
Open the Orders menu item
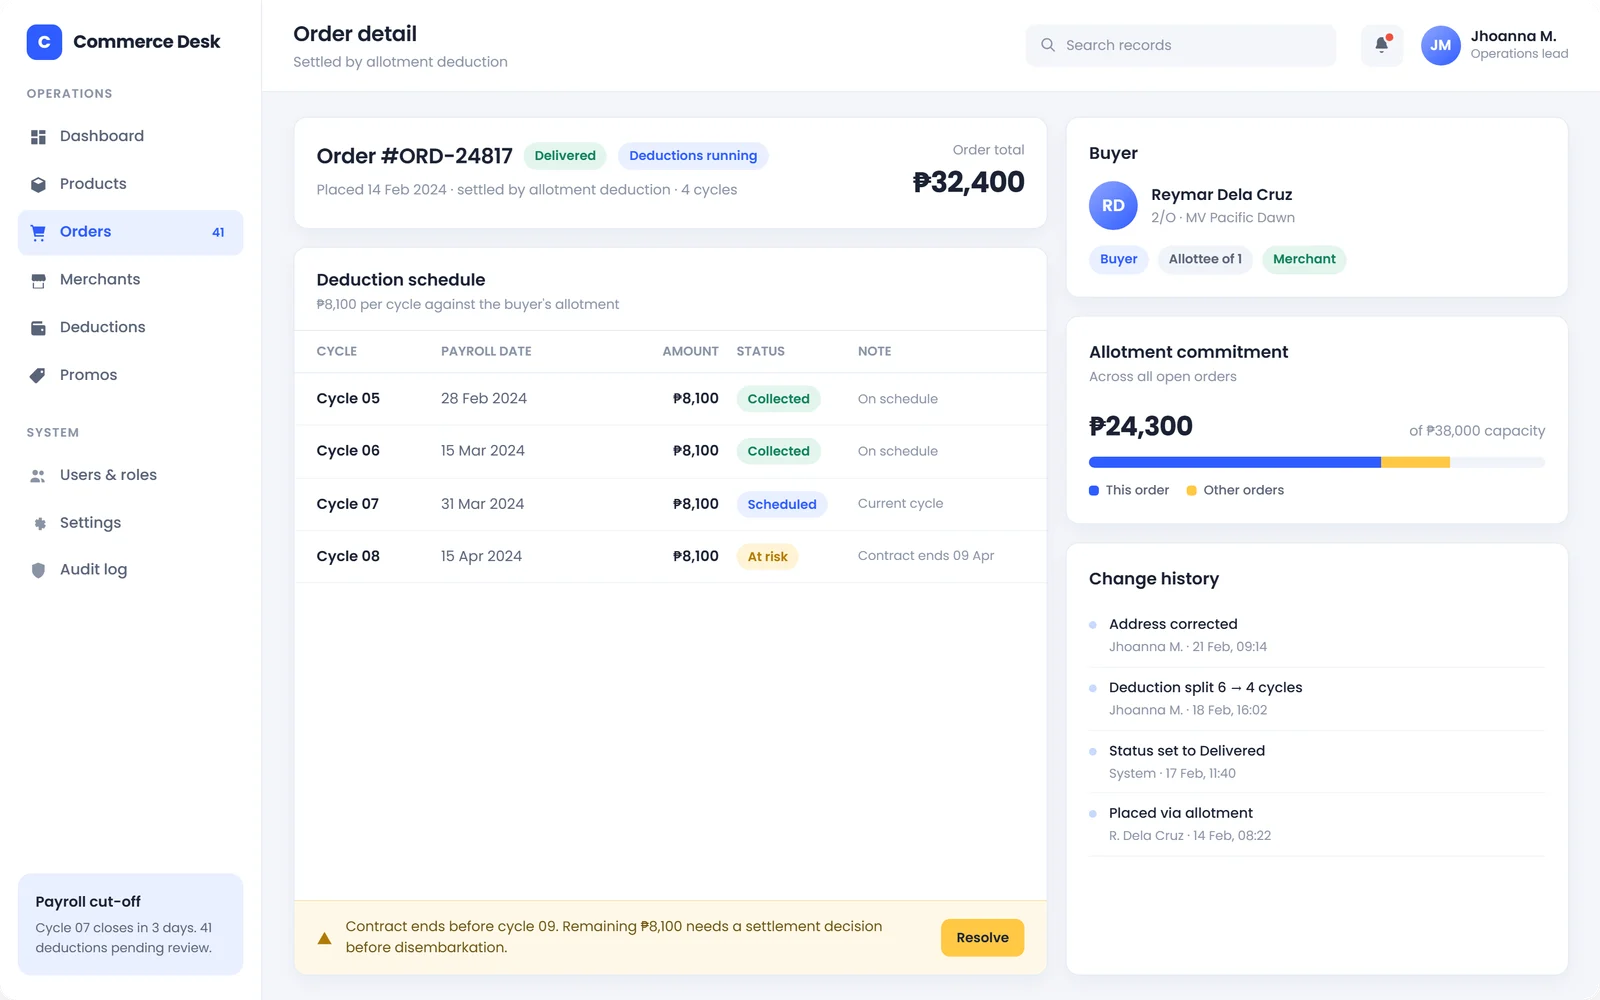130,232
